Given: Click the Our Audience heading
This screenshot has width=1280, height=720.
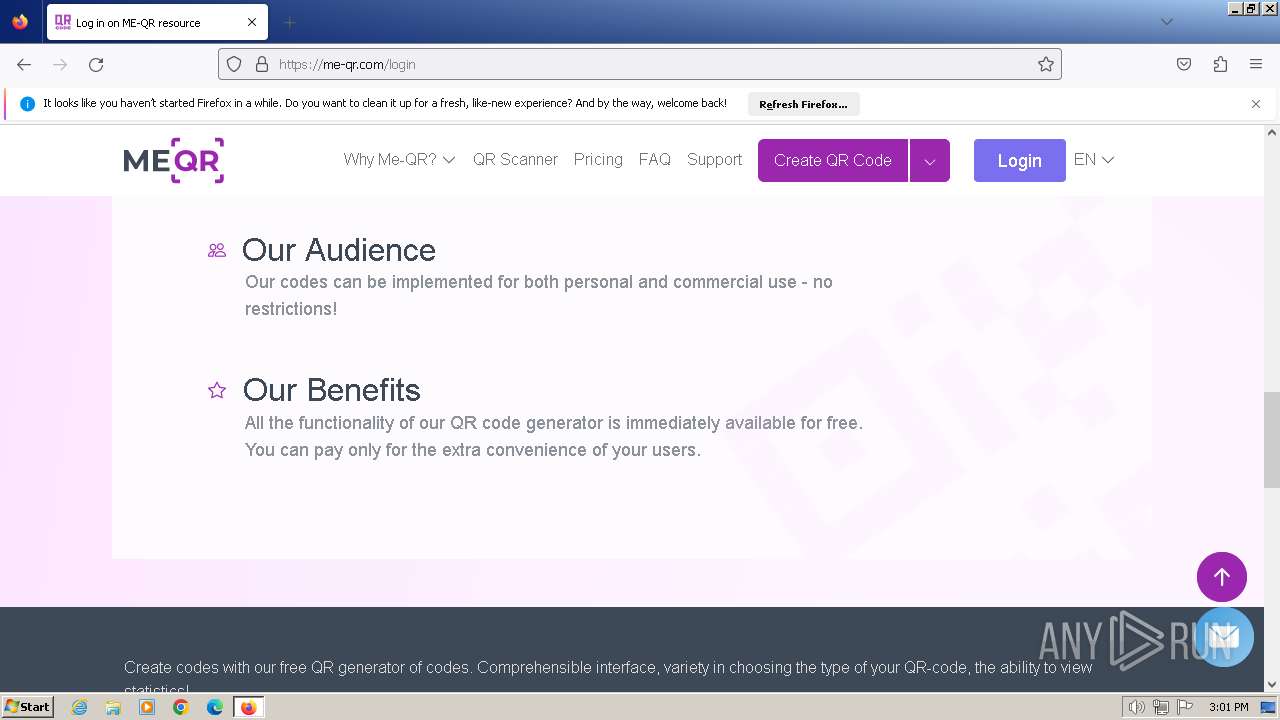Looking at the screenshot, I should point(339,250).
